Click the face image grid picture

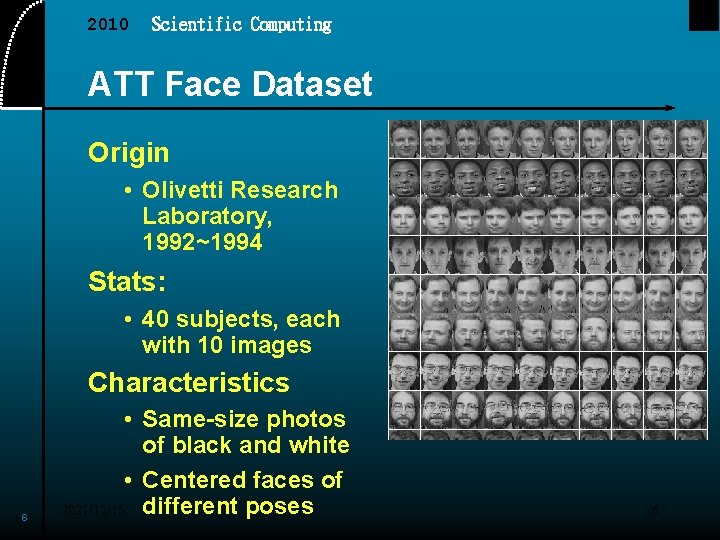tap(548, 280)
